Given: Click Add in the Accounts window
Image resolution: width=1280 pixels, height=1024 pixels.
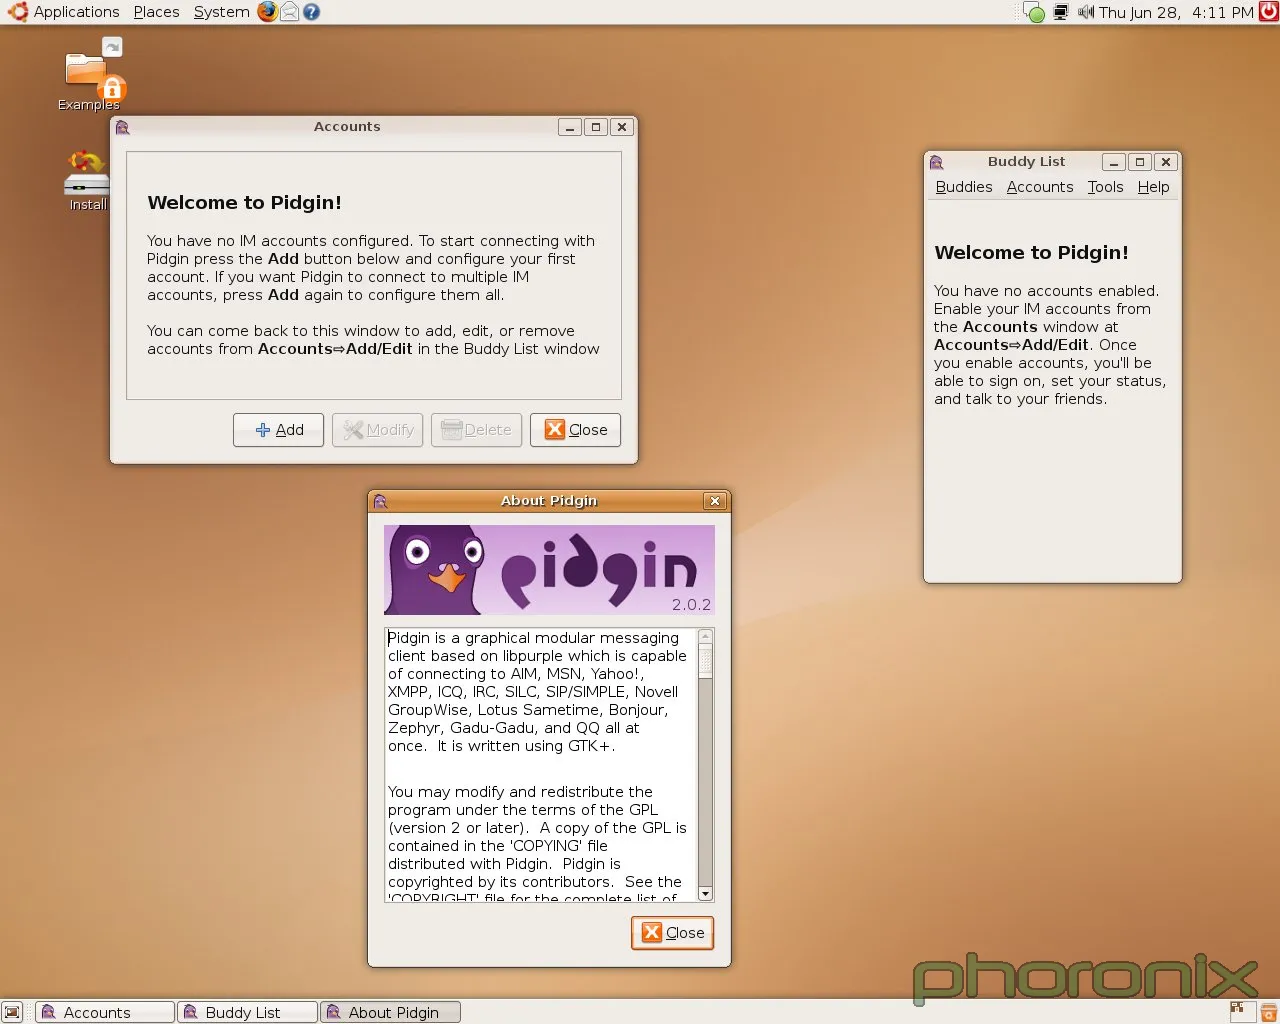Looking at the screenshot, I should (x=278, y=430).
